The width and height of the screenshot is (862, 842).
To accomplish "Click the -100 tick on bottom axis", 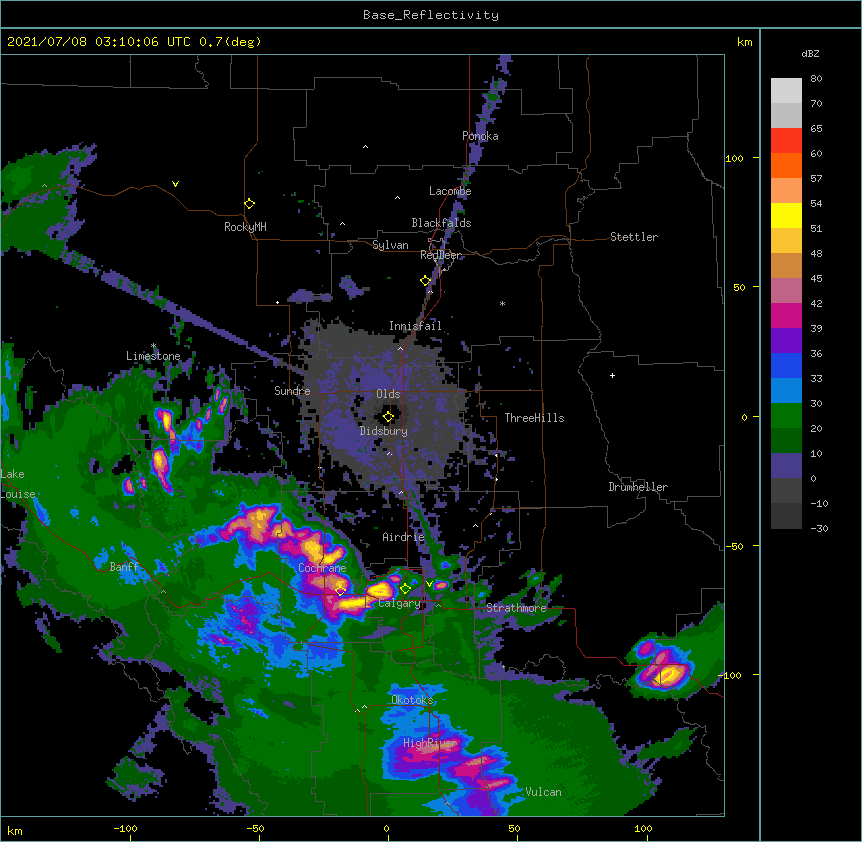I will tap(125, 828).
